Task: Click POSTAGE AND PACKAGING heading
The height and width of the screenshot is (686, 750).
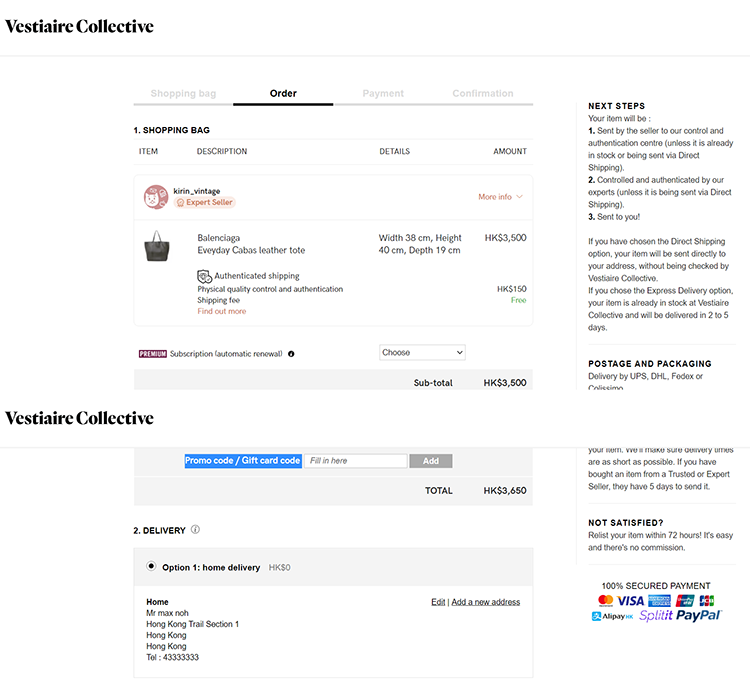Action: tap(650, 364)
